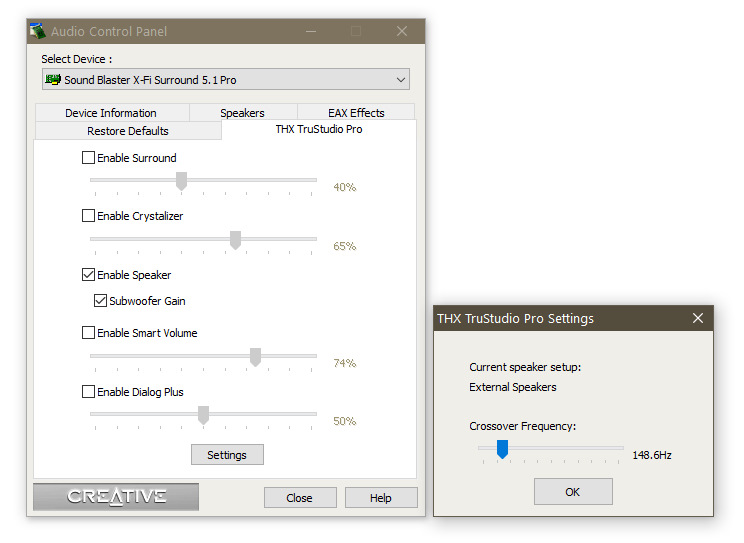Viewport: 744px width, 543px height.
Task: Select the Sound Blaster X-Fi Surround 5.1 Pro combo box
Action: (226, 79)
